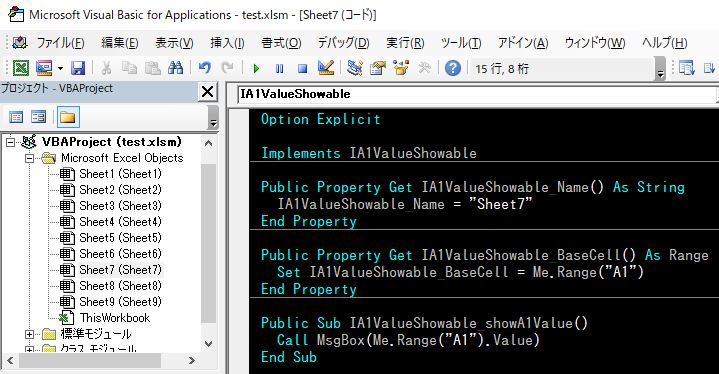Open the アドイン(A) menu
This screenshot has width=719, height=374.
(523, 43)
